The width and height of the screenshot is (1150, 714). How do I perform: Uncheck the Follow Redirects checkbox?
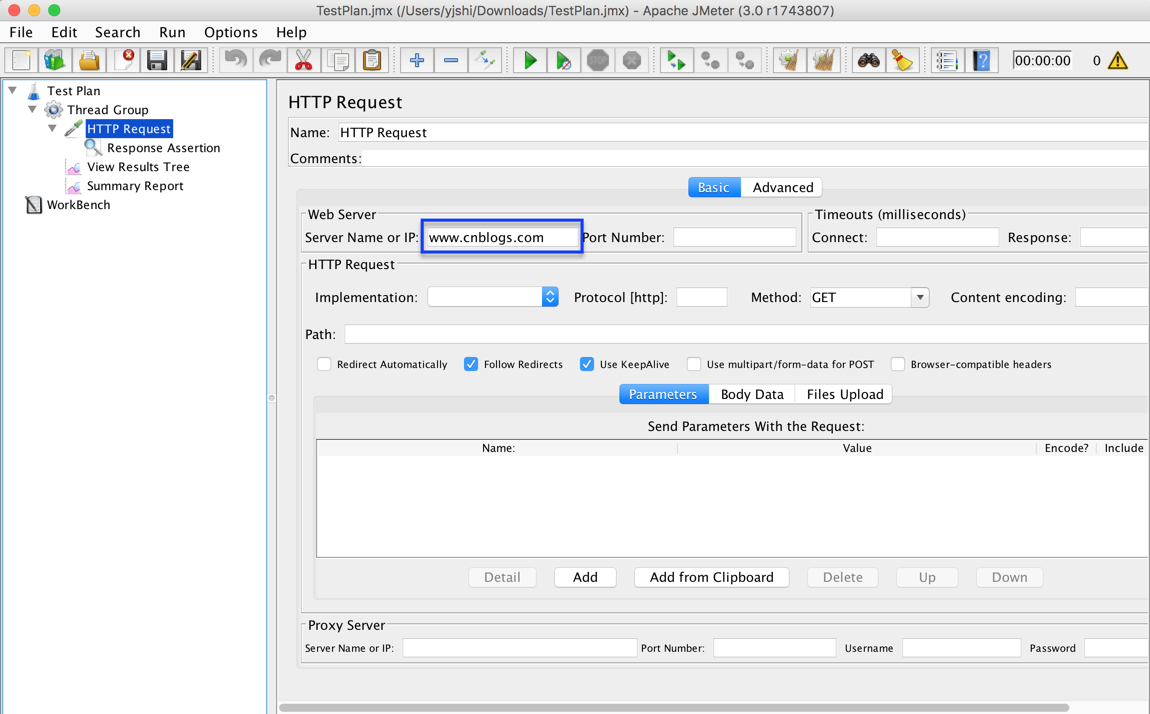pos(471,364)
